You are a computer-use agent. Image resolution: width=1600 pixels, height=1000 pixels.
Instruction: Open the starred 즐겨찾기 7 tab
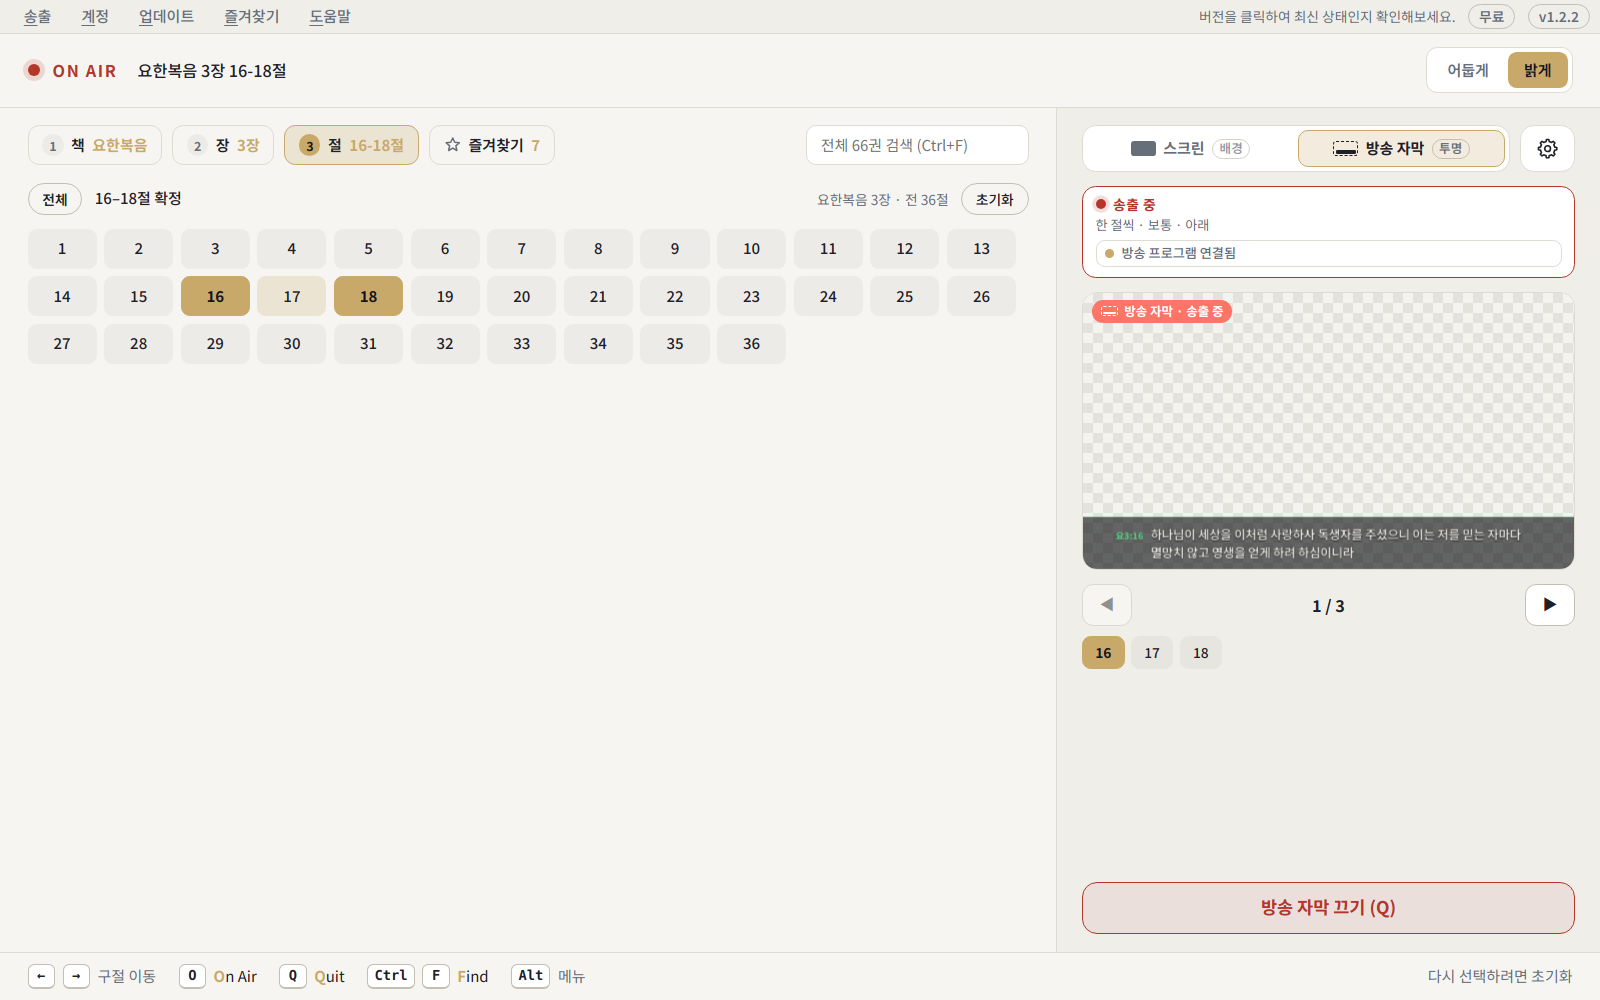coord(492,145)
